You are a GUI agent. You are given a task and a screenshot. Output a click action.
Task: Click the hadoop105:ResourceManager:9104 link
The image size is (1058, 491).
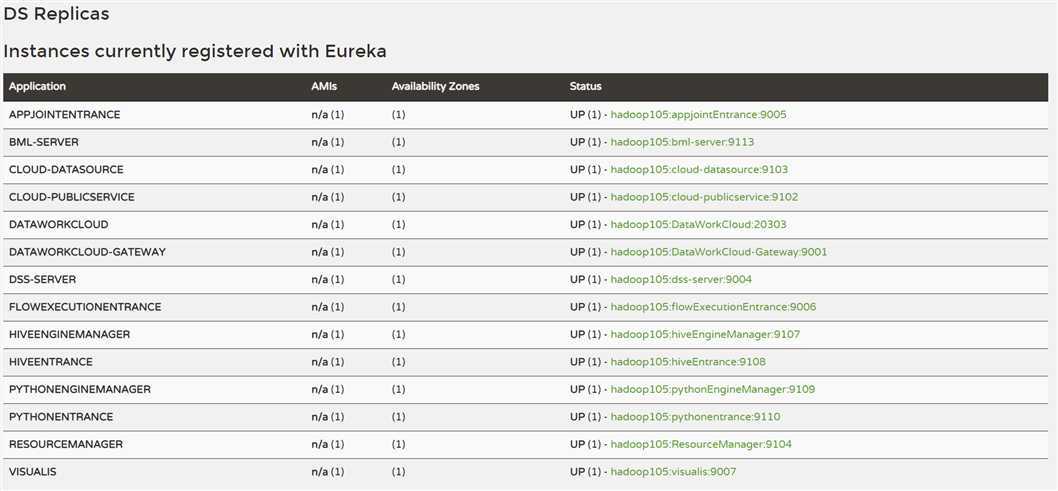701,444
